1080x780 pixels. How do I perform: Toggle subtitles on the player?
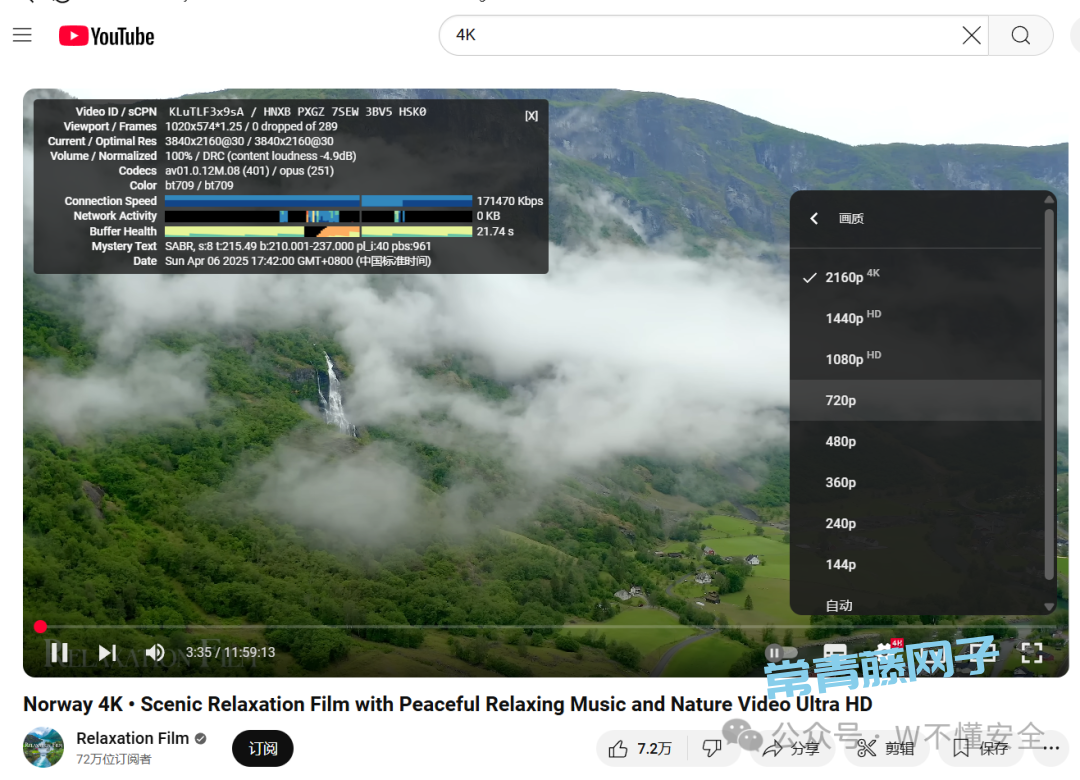[834, 653]
